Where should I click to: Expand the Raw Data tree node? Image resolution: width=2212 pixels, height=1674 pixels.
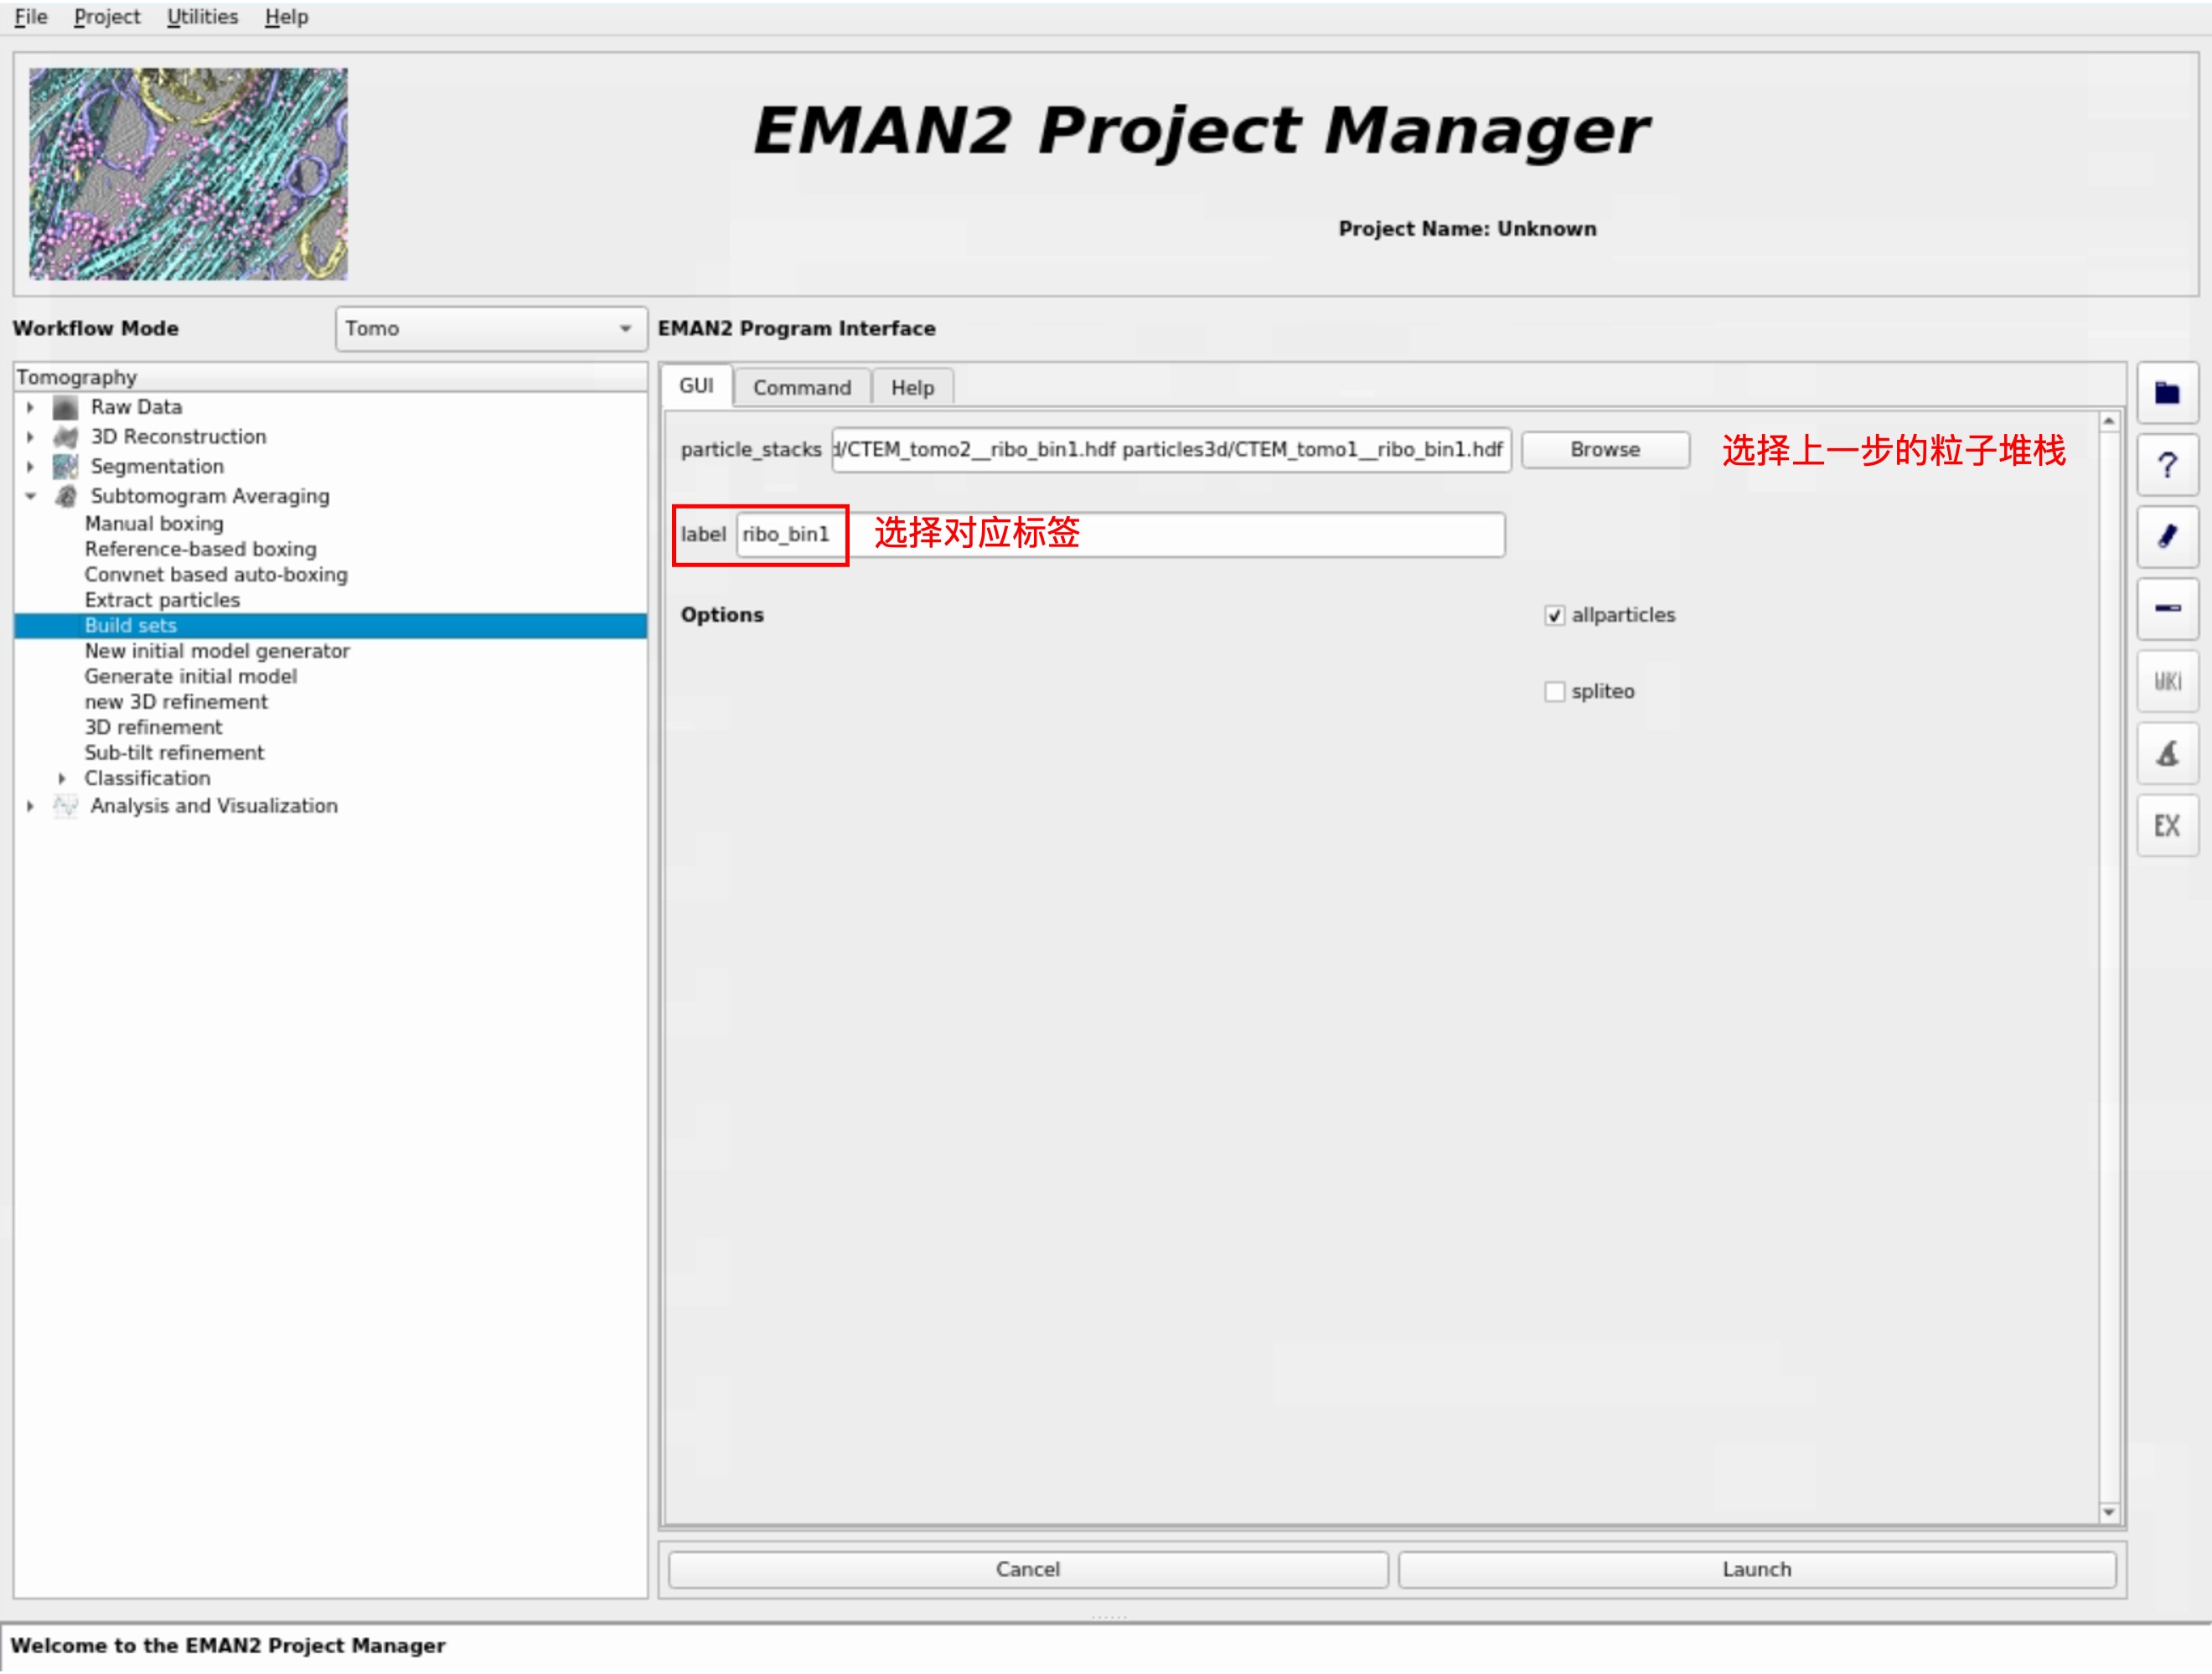tap(30, 408)
